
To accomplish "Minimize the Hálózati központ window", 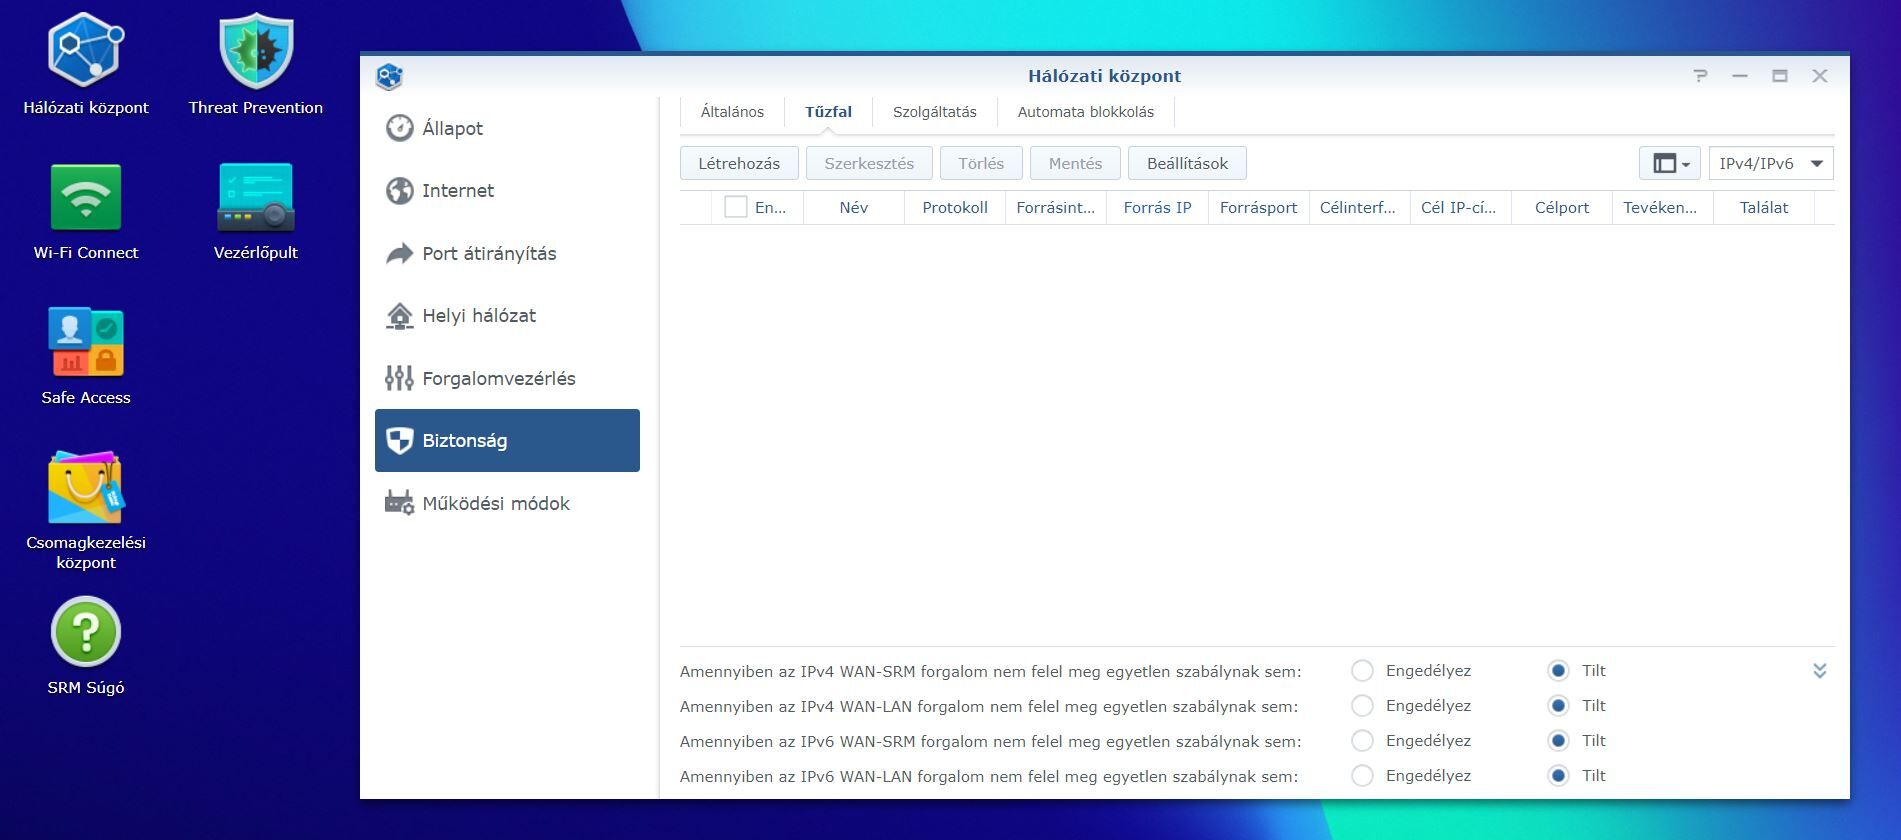I will click(1740, 76).
